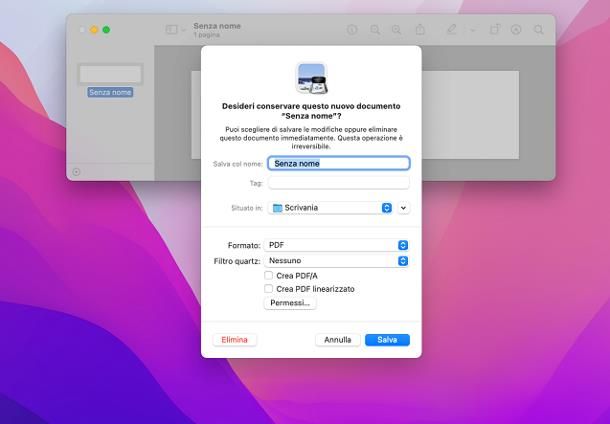Click the red Elimina button
Viewport: 610px width, 424px height.
click(x=235, y=340)
